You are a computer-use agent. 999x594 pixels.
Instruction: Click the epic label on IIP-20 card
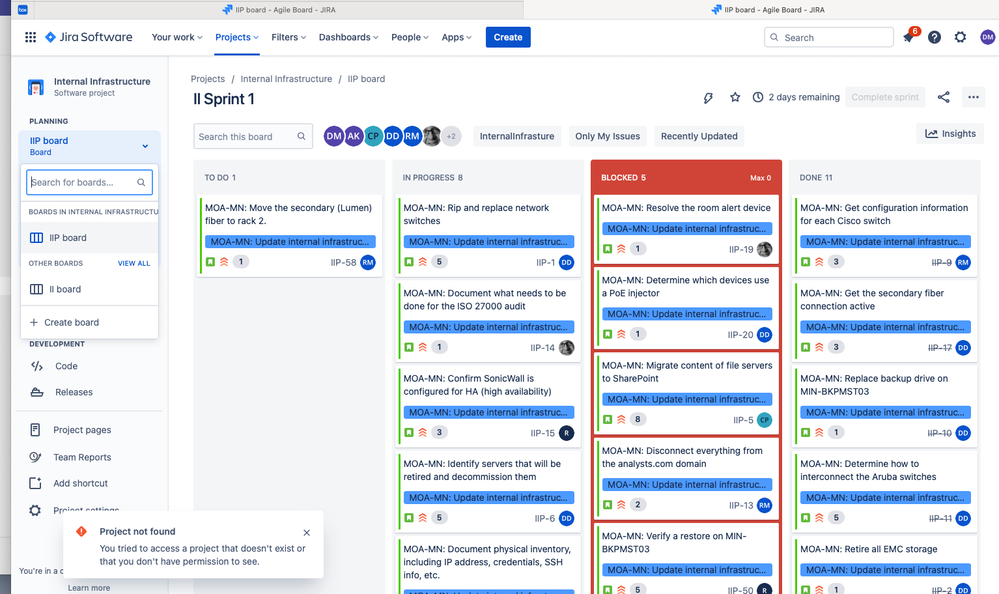[687, 314]
